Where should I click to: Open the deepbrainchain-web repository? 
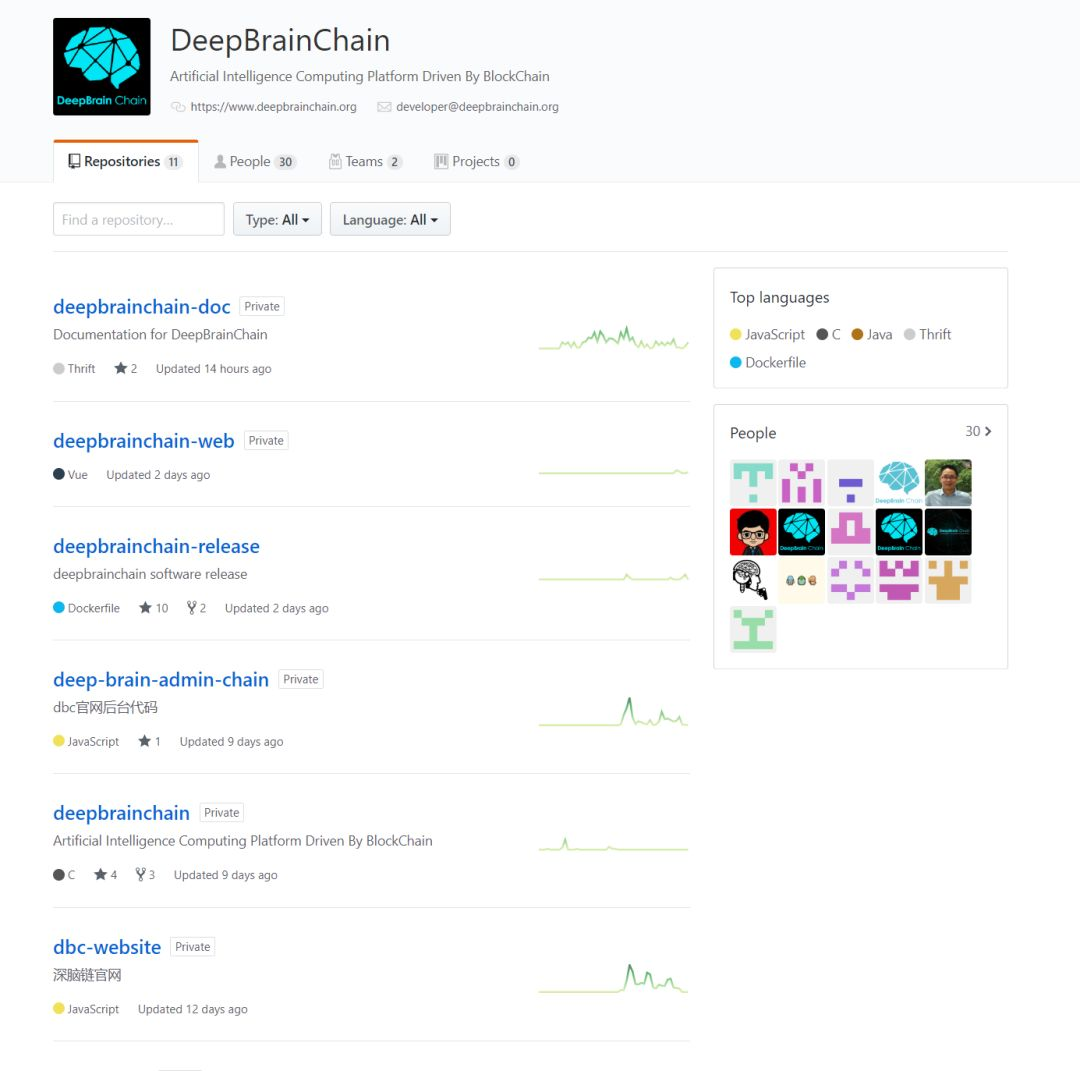coord(144,441)
